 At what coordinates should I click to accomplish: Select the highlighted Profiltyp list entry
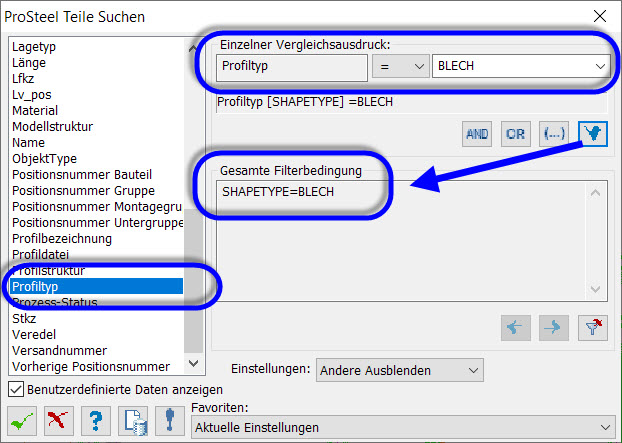97,286
